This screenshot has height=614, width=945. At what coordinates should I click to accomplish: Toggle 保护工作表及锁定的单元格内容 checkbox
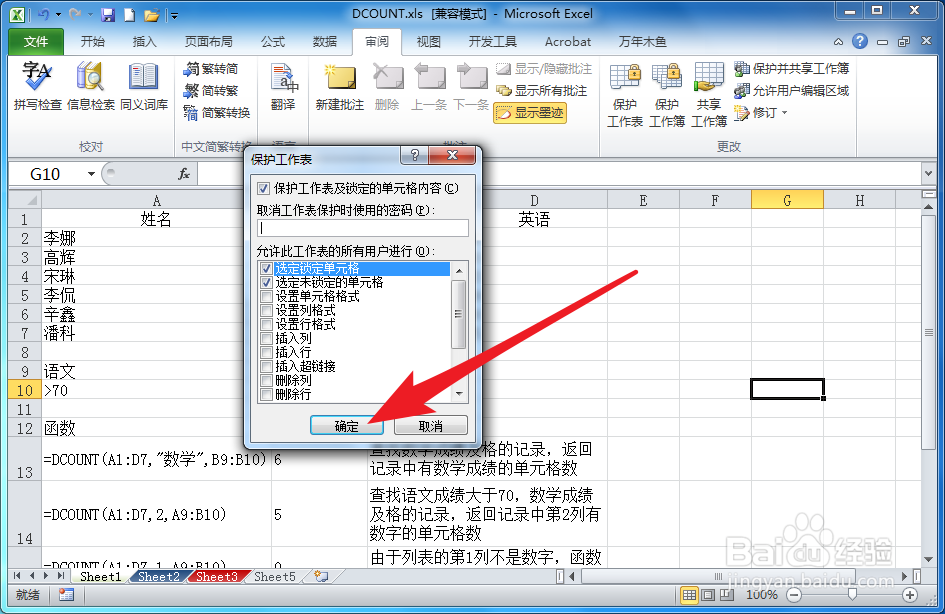coord(263,189)
